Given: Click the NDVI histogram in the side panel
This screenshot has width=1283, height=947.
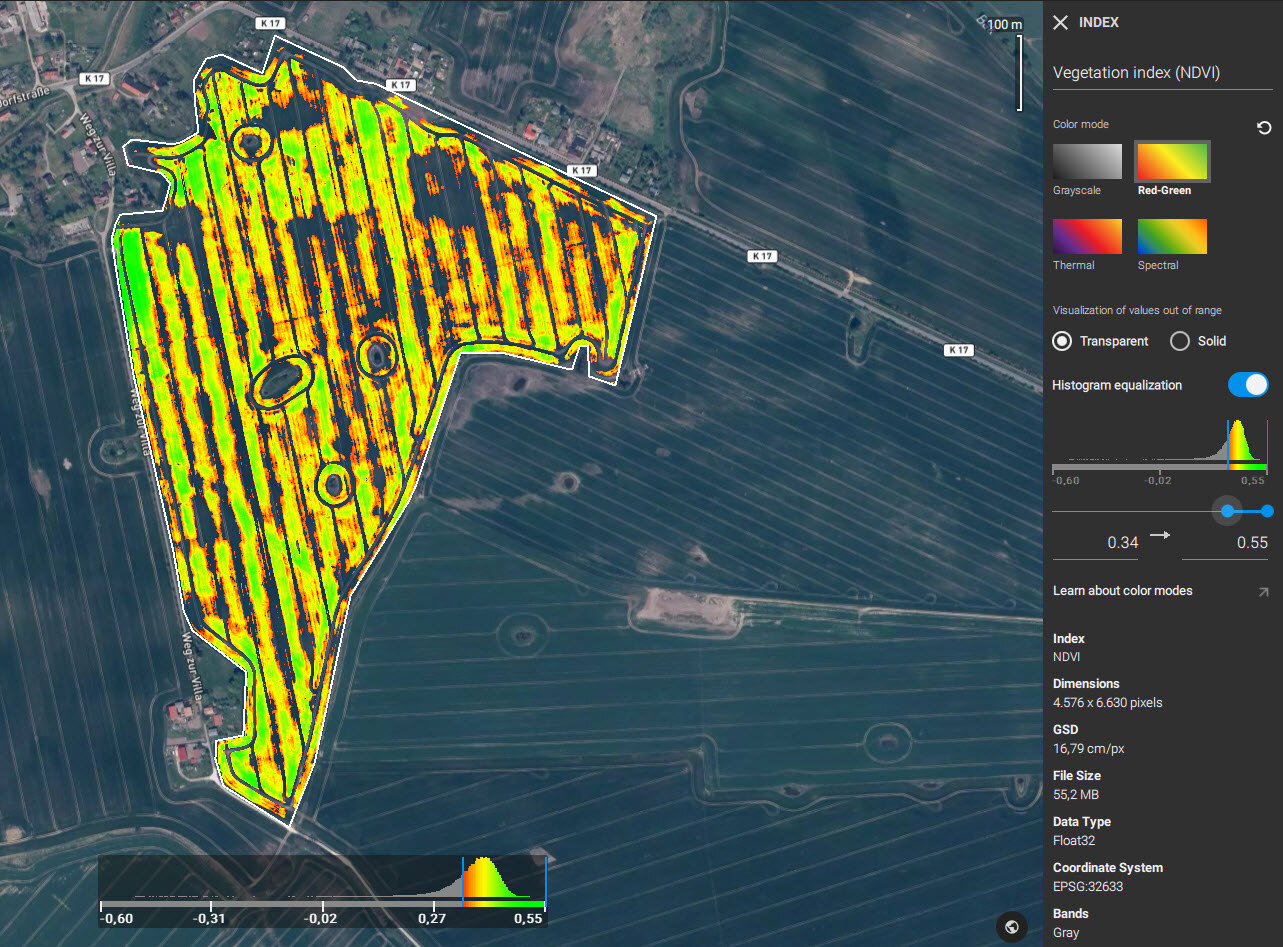Looking at the screenshot, I should pyautogui.click(x=1160, y=450).
